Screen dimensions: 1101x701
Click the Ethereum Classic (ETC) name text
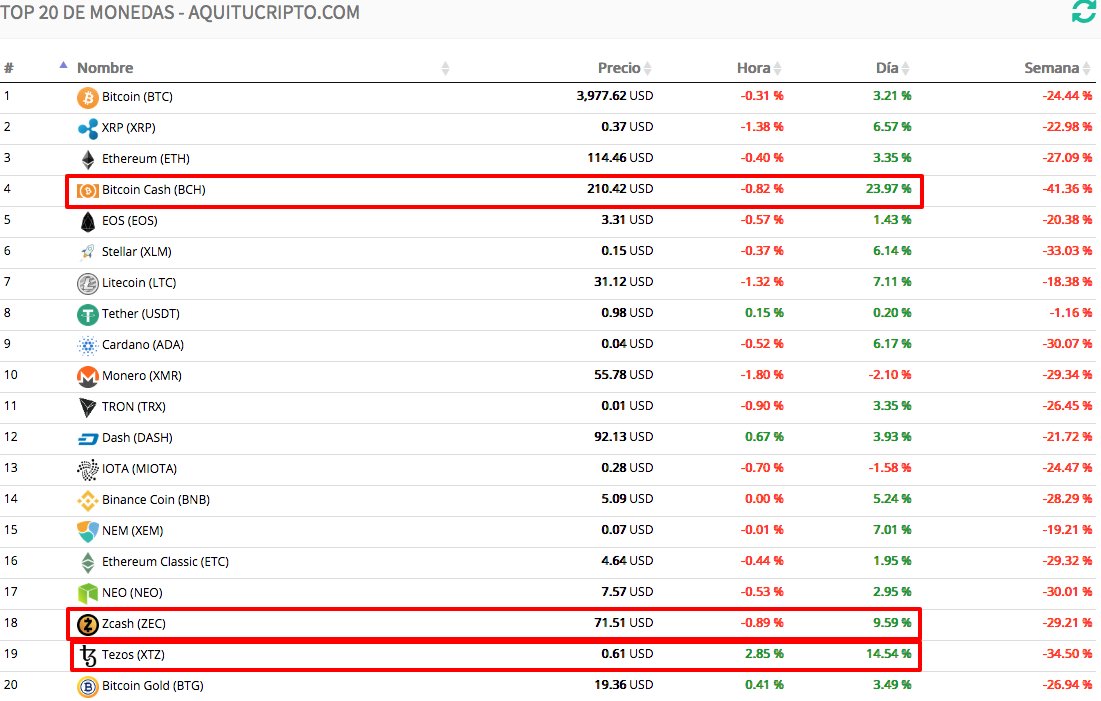[x=165, y=562]
